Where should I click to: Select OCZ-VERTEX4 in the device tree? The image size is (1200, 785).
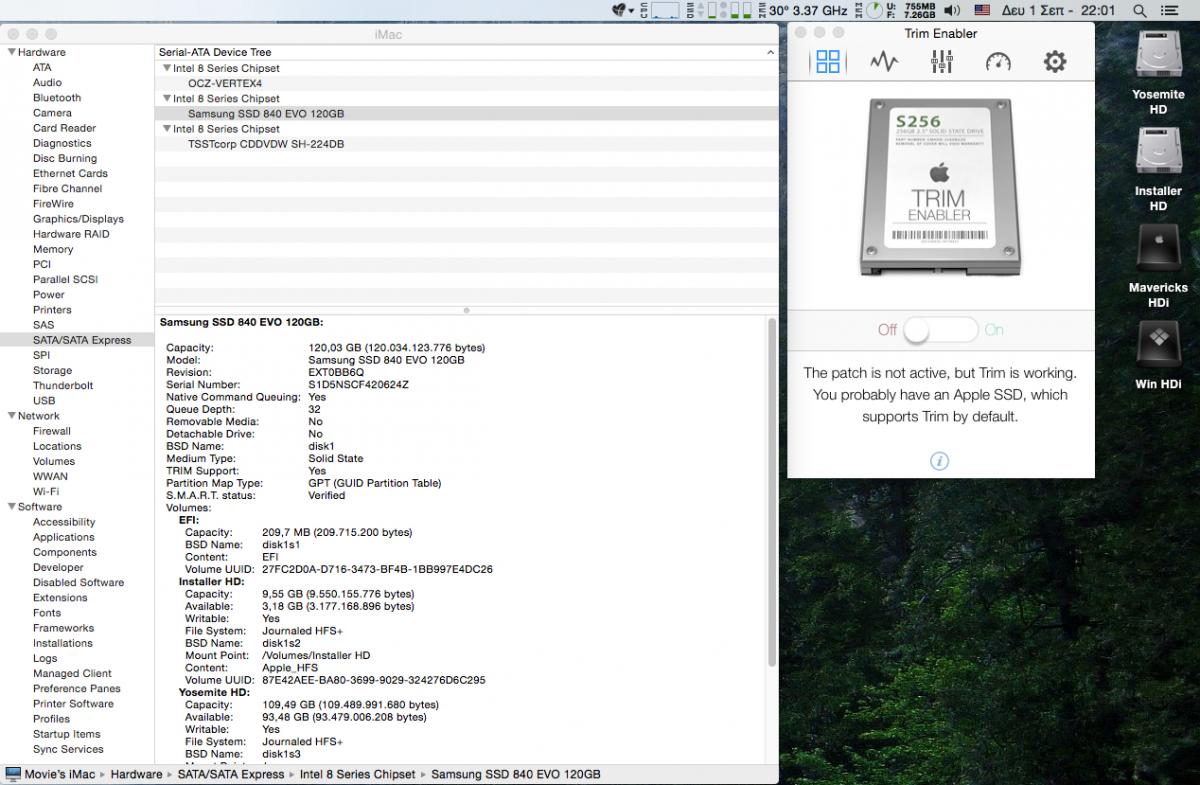click(x=467, y=83)
